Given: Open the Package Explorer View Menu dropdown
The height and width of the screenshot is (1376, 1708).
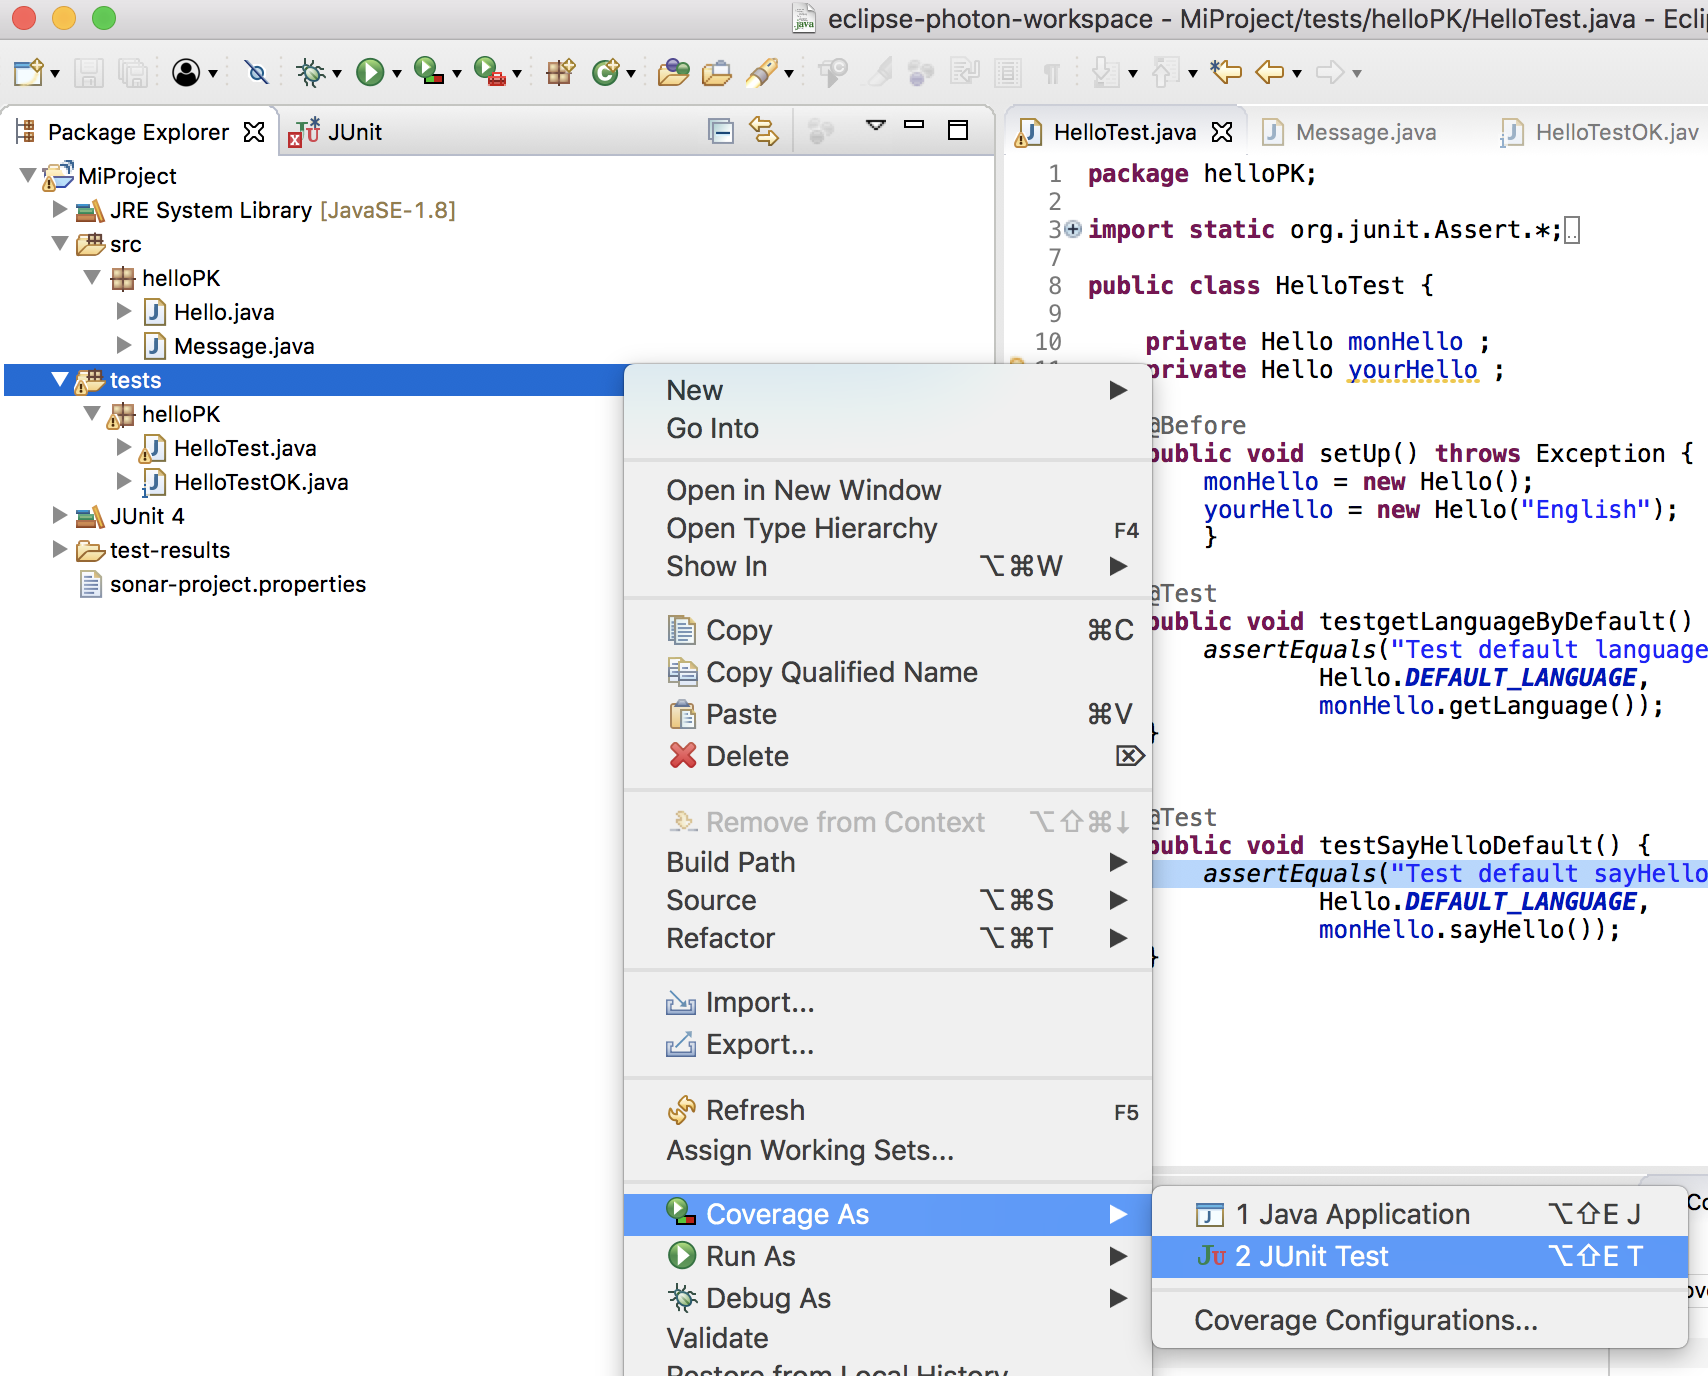Looking at the screenshot, I should (875, 127).
